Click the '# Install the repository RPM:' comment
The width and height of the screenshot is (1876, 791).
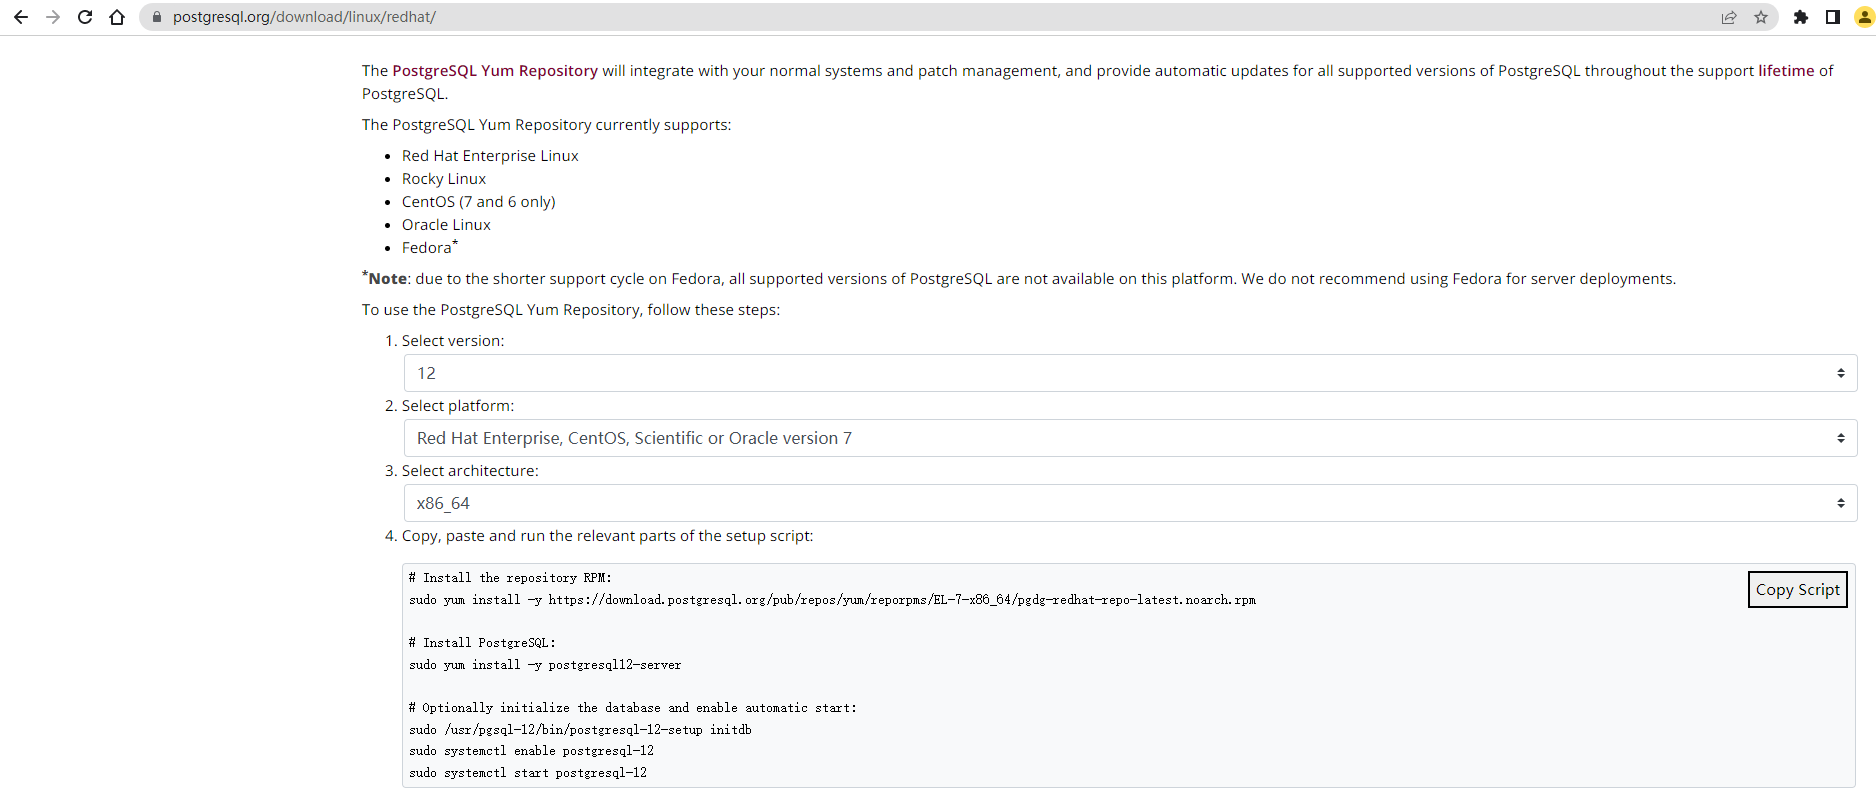[510, 578]
